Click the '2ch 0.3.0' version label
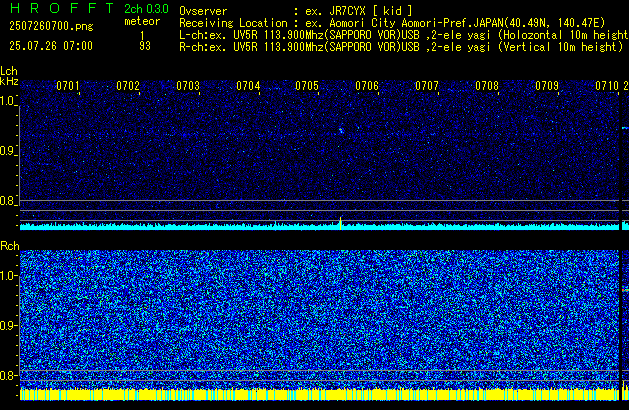 pyautogui.click(x=146, y=9)
